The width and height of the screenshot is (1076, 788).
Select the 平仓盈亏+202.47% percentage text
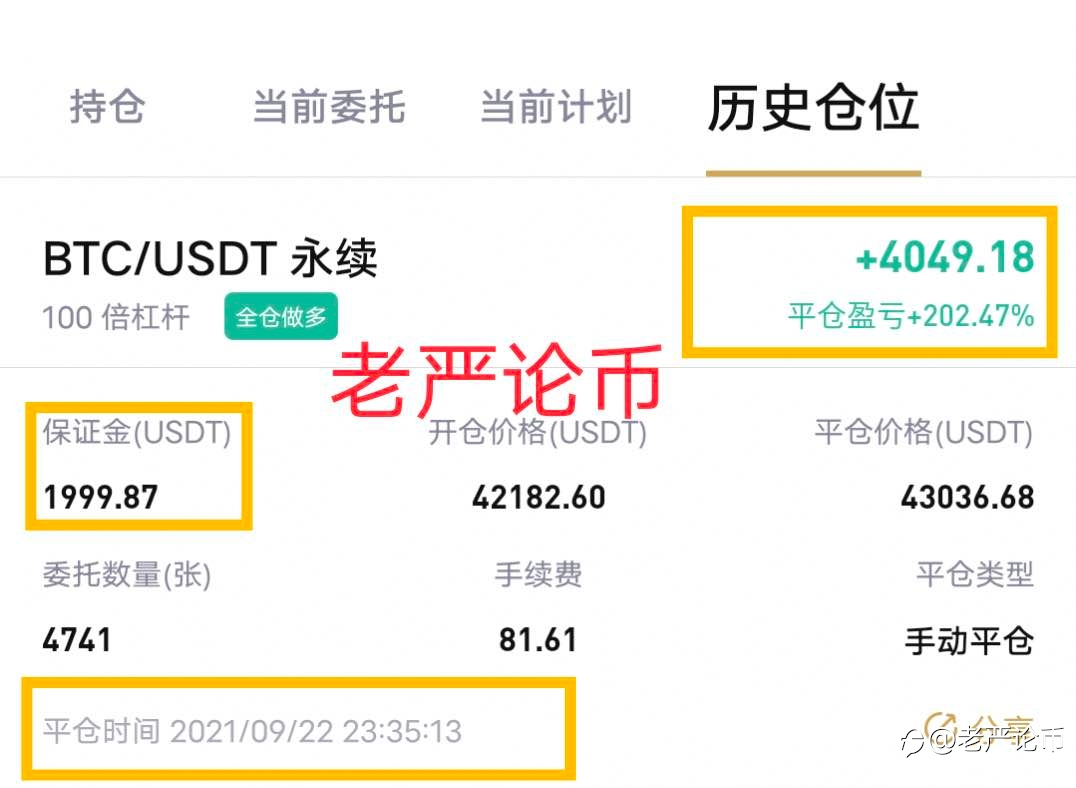(911, 316)
